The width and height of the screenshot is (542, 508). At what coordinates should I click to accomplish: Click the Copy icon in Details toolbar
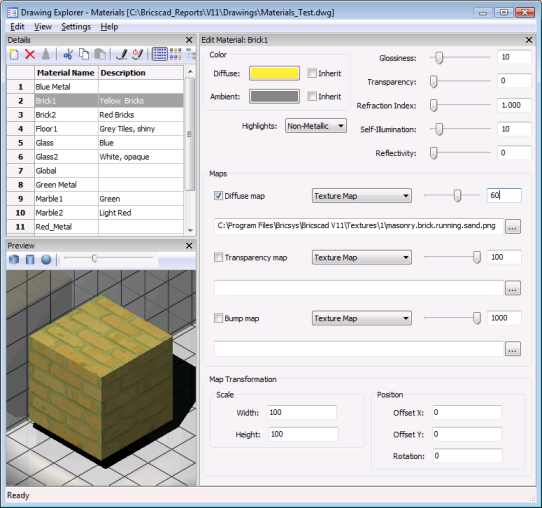pos(84,54)
